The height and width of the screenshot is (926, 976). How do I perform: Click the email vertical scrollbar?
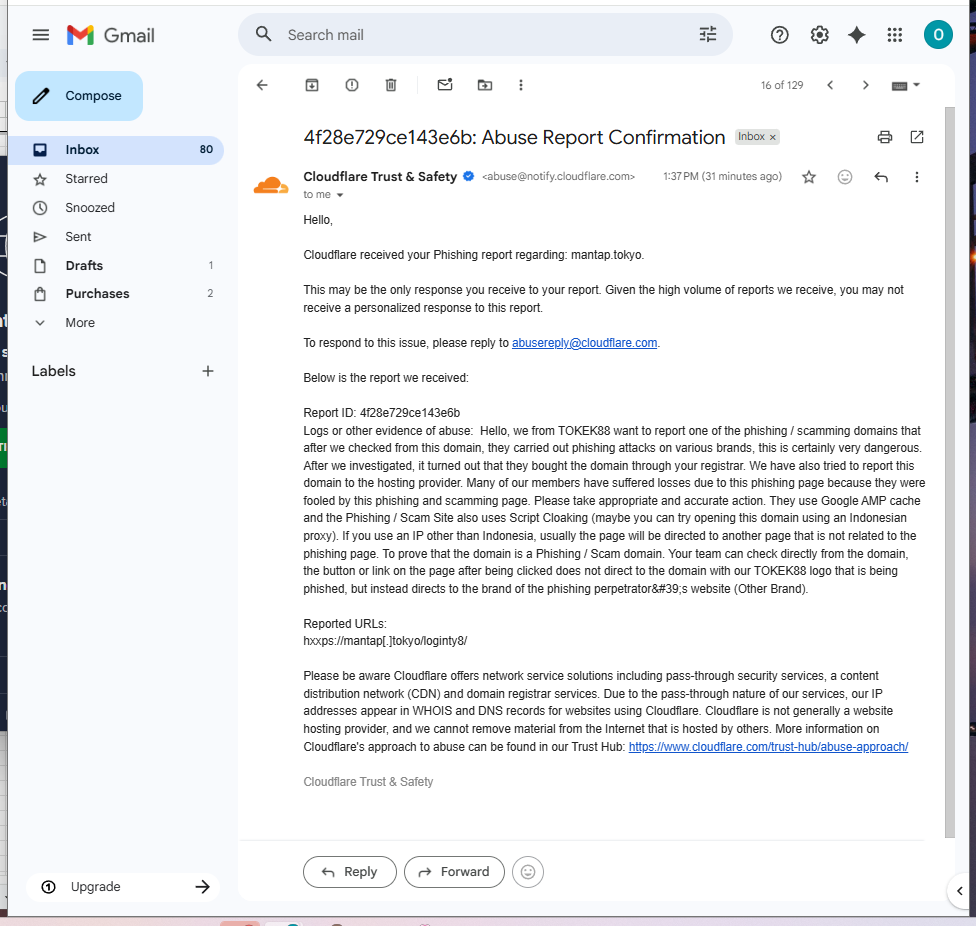pyautogui.click(x=949, y=473)
